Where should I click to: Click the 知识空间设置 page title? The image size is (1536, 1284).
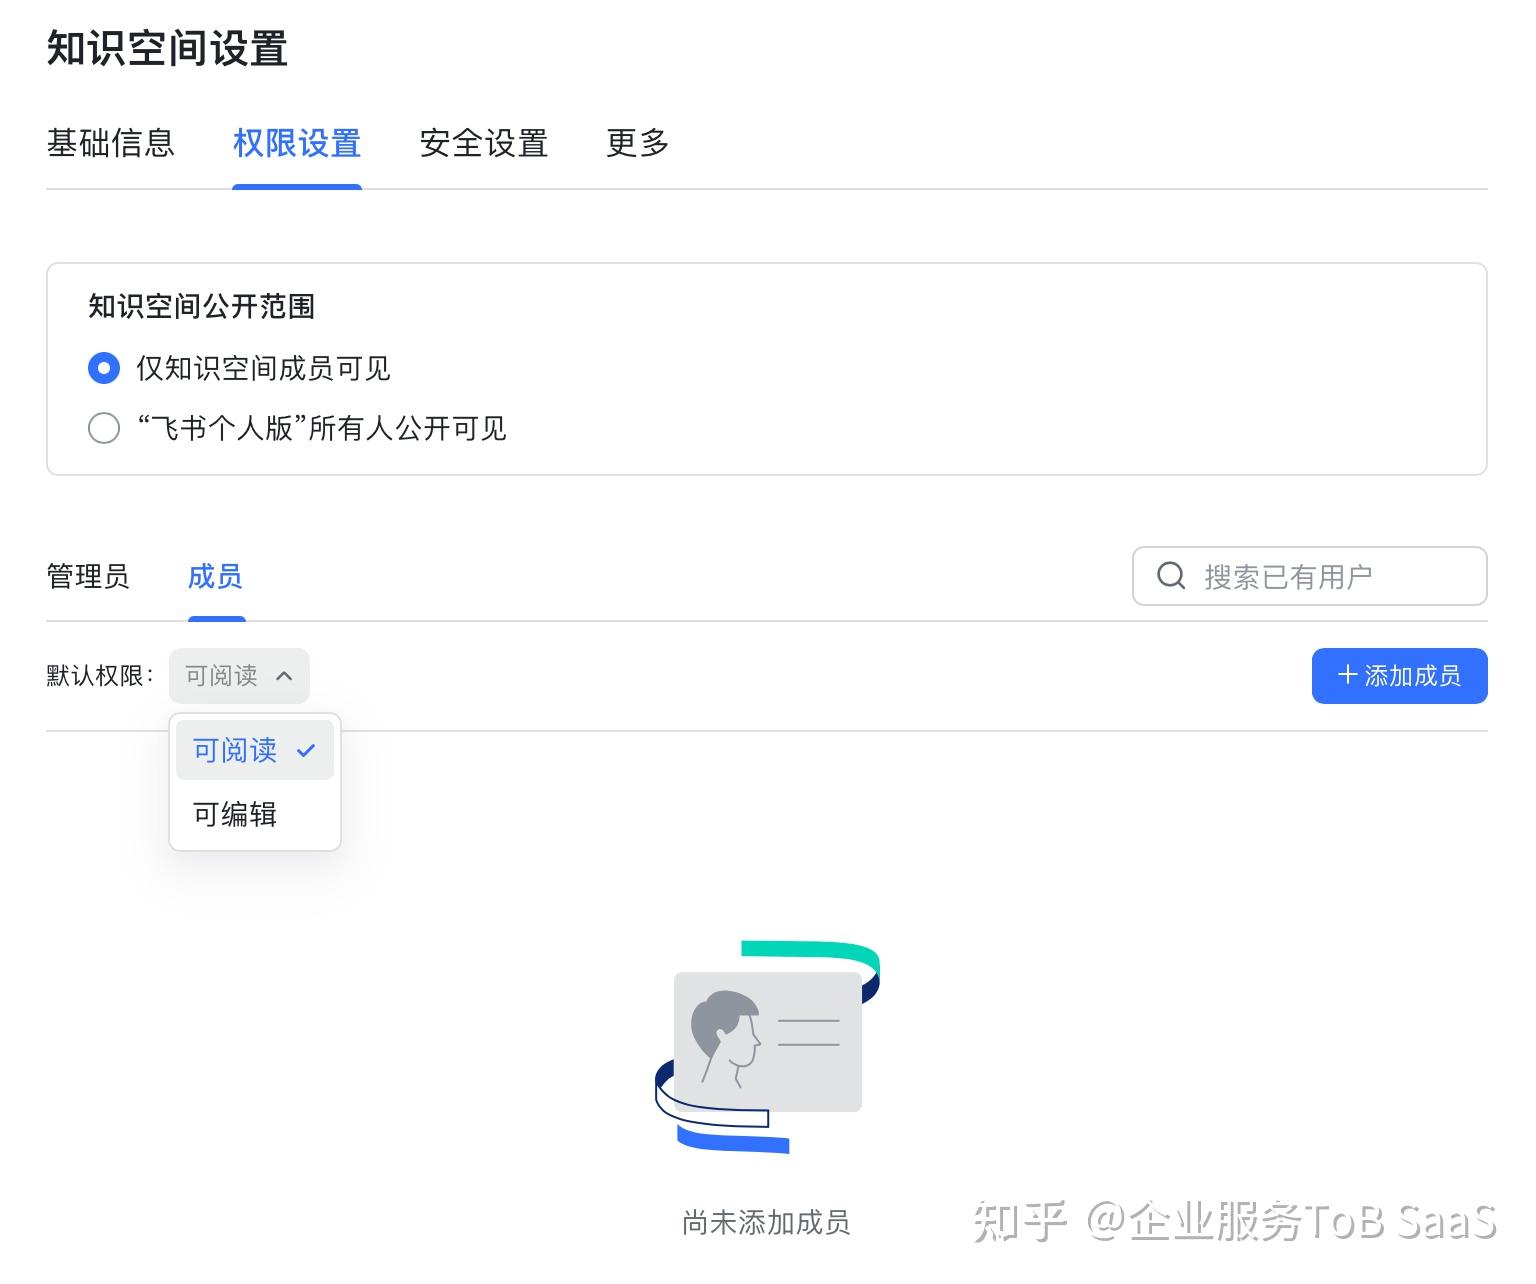(168, 49)
